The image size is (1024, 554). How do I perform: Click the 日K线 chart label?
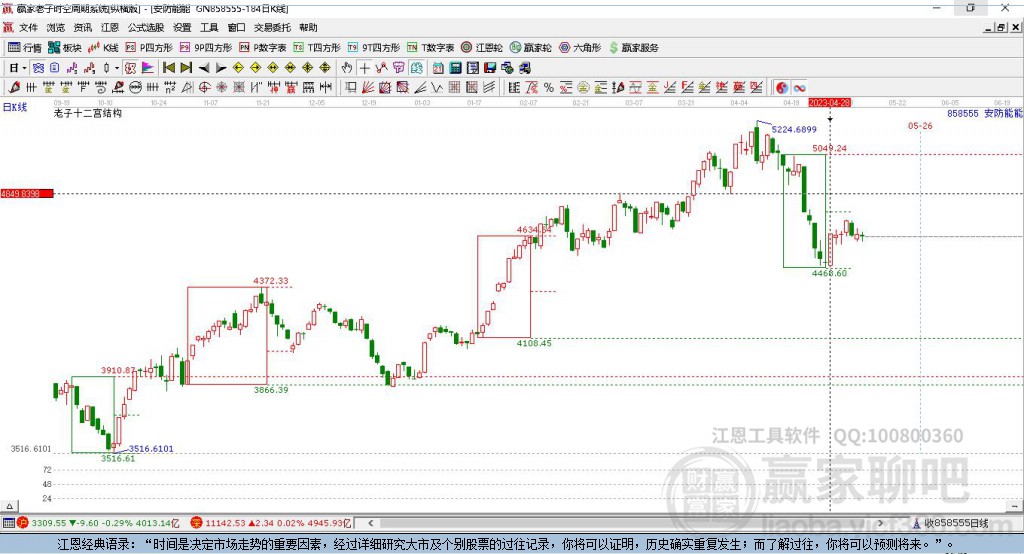14,106
